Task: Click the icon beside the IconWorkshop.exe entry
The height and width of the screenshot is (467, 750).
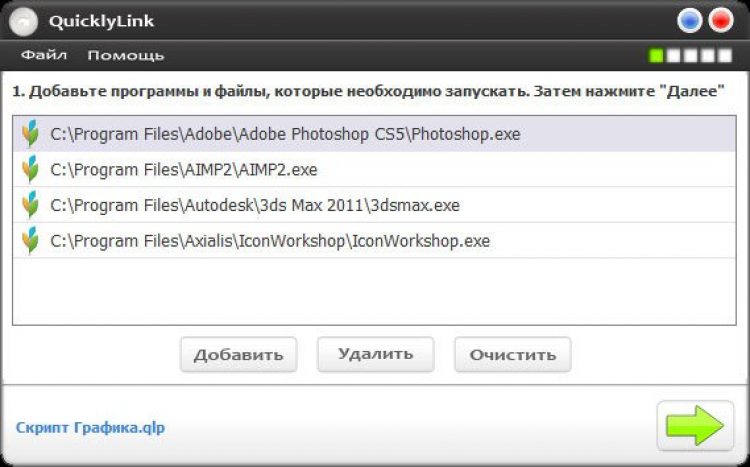Action: pyautogui.click(x=31, y=241)
